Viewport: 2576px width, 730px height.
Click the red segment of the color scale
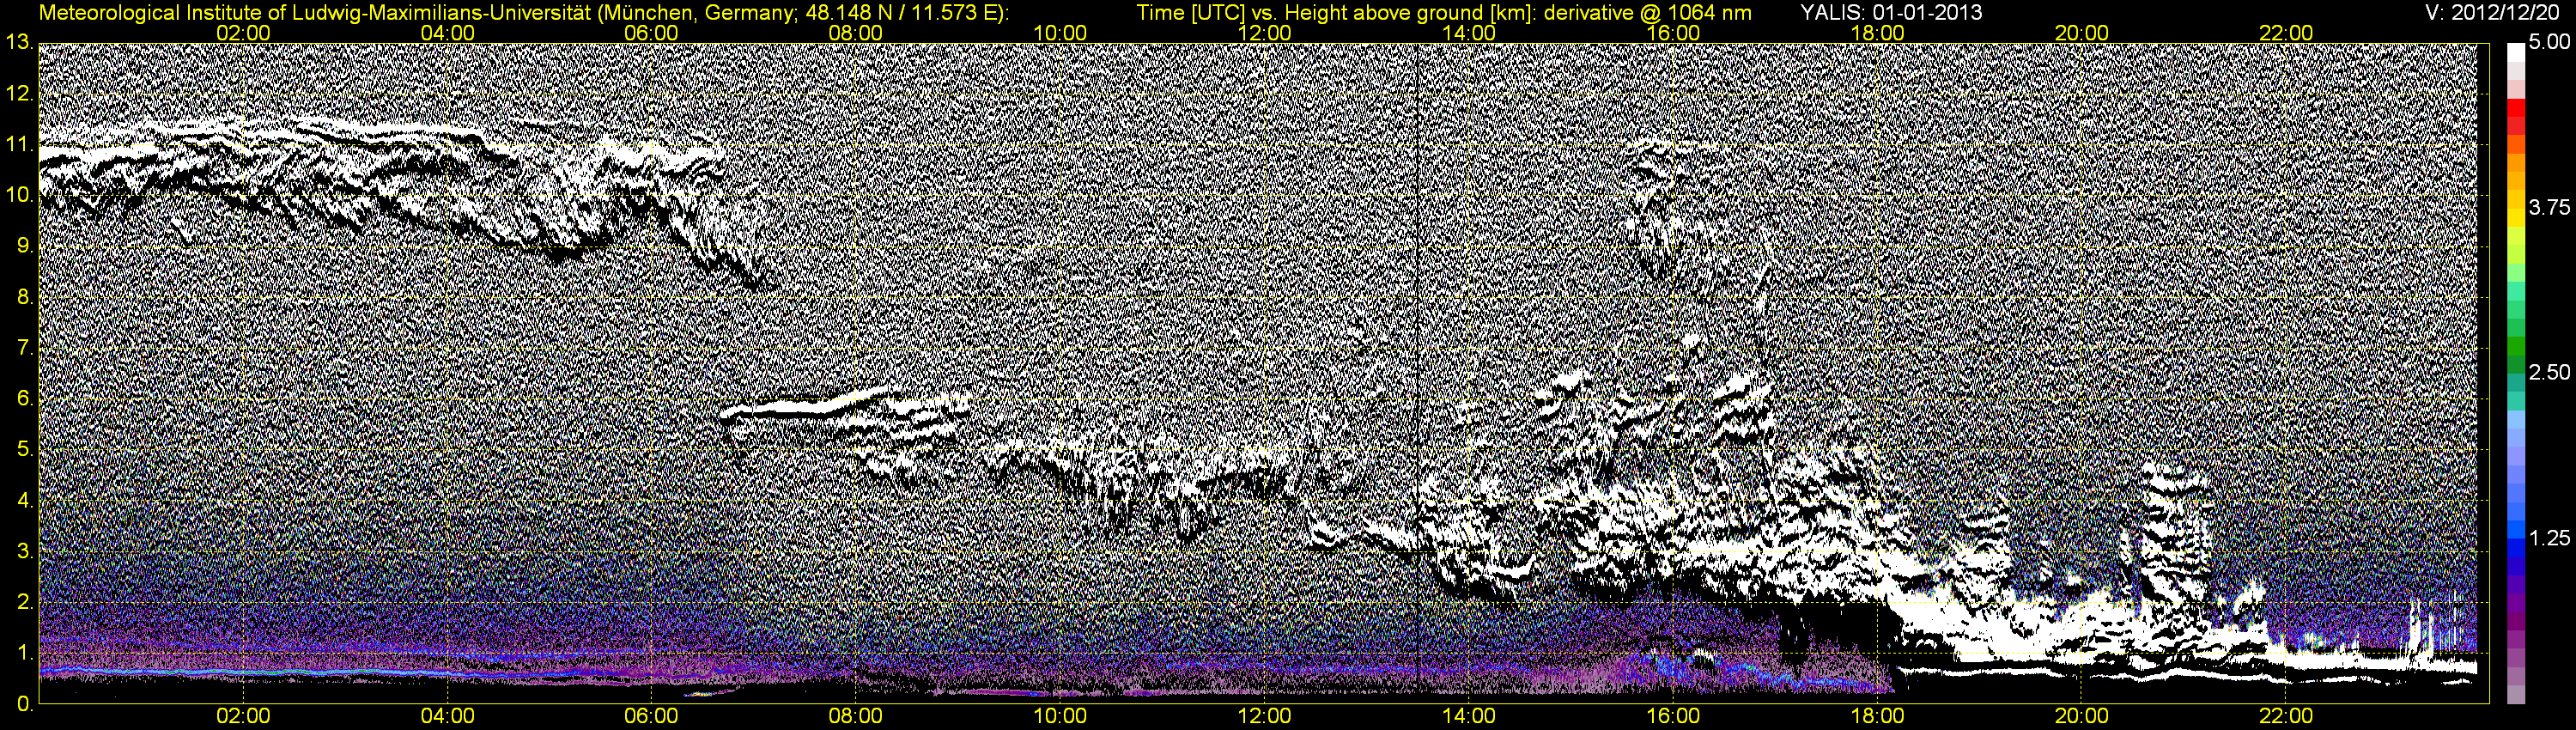2516,108
